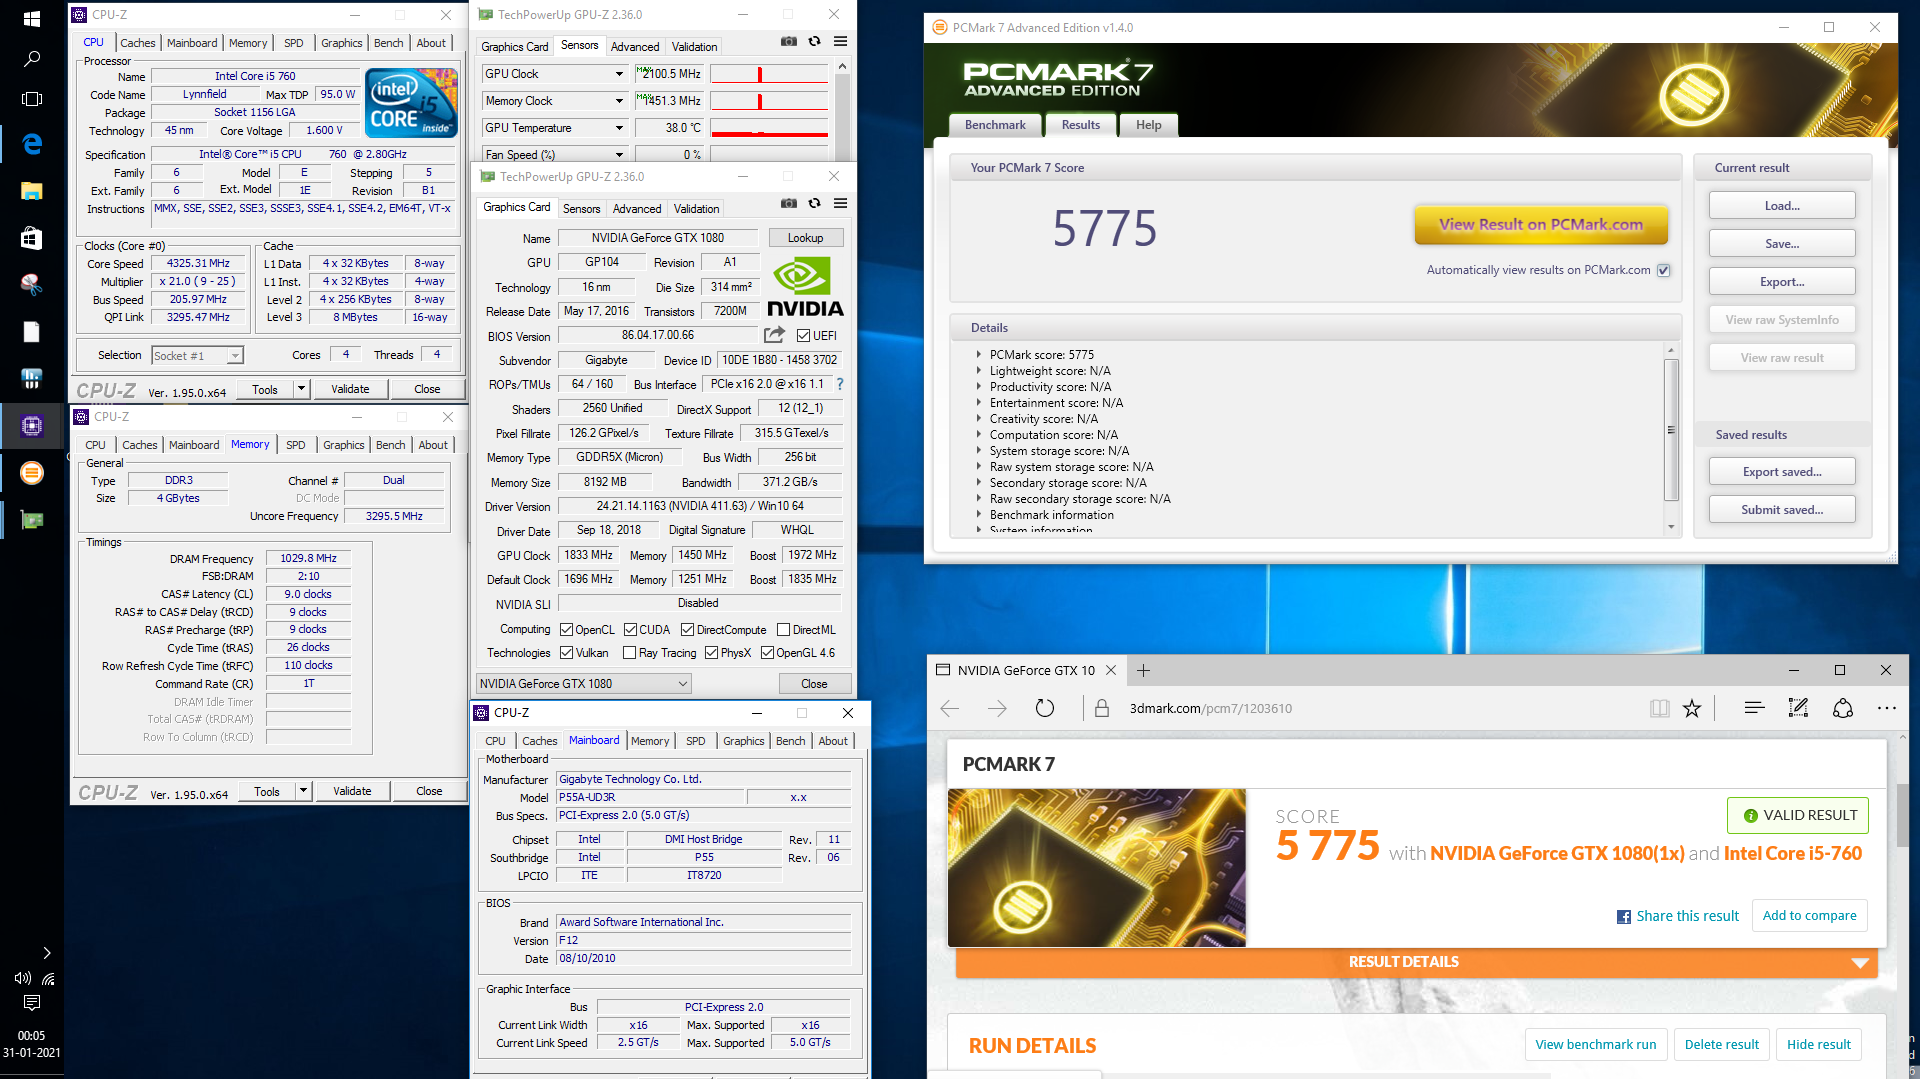Open the GPU Clock sensor dropdown

(x=619, y=74)
